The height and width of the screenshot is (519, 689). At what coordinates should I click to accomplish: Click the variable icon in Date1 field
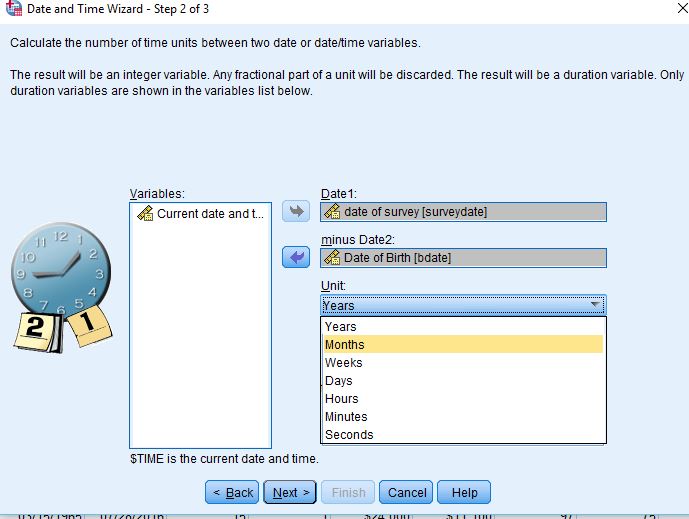[x=332, y=212]
